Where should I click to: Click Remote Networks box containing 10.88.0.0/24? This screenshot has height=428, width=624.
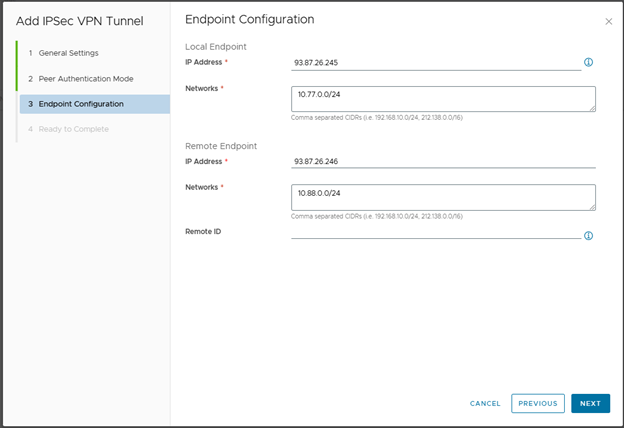(440, 196)
